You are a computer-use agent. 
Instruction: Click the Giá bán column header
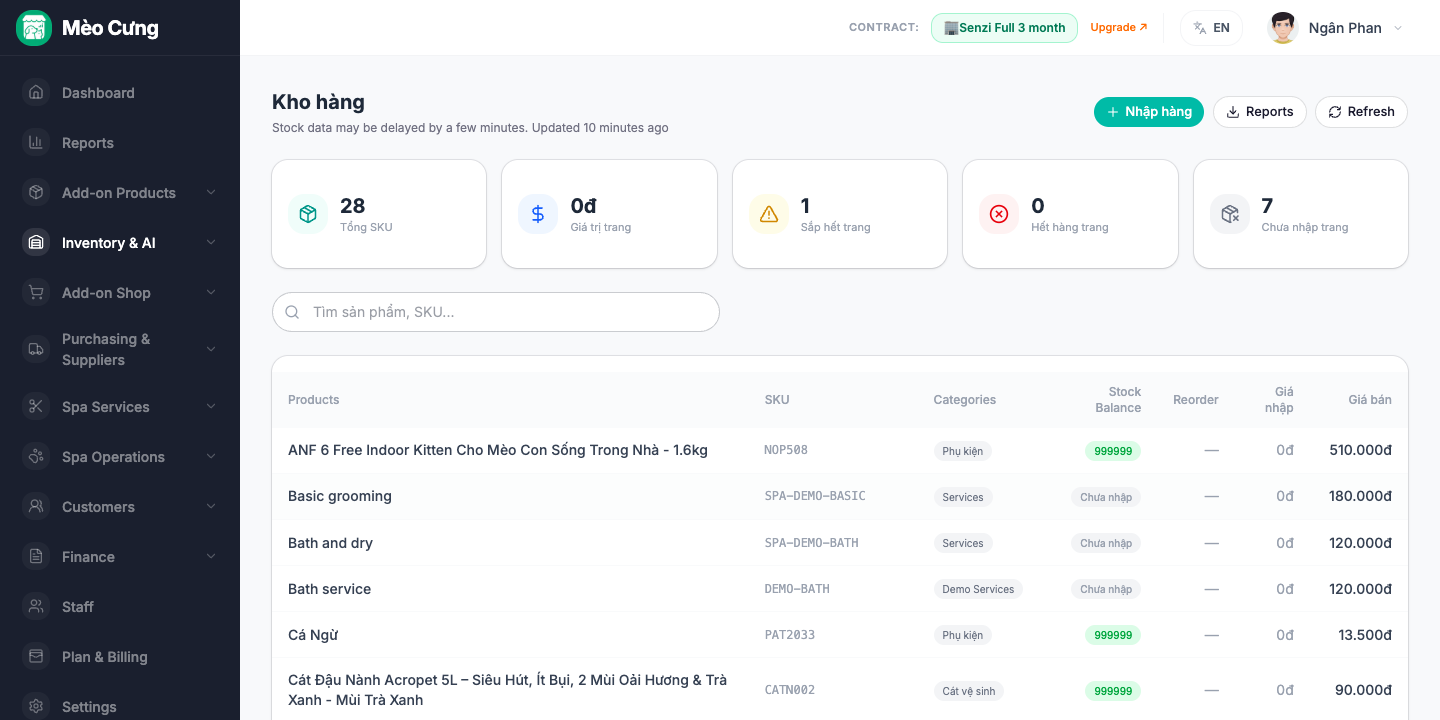point(1370,400)
